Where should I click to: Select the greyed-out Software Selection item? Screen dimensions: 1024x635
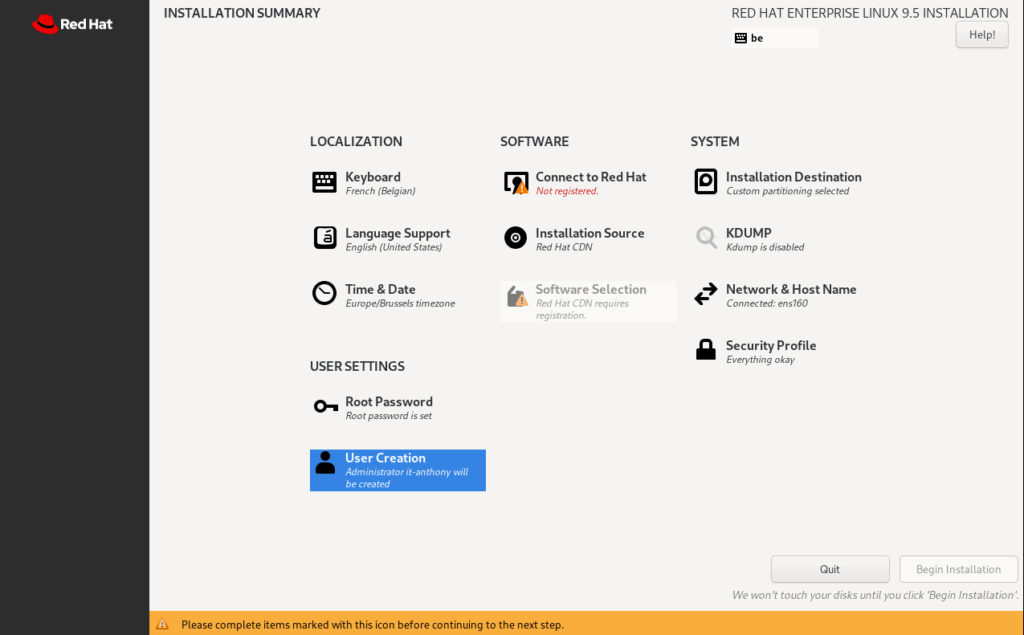(588, 301)
